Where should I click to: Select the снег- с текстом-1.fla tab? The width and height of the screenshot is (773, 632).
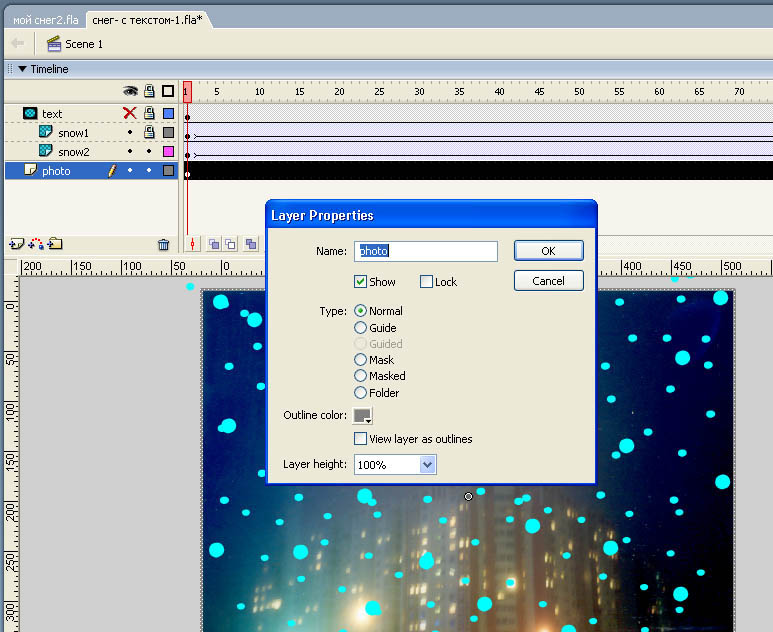(146, 20)
